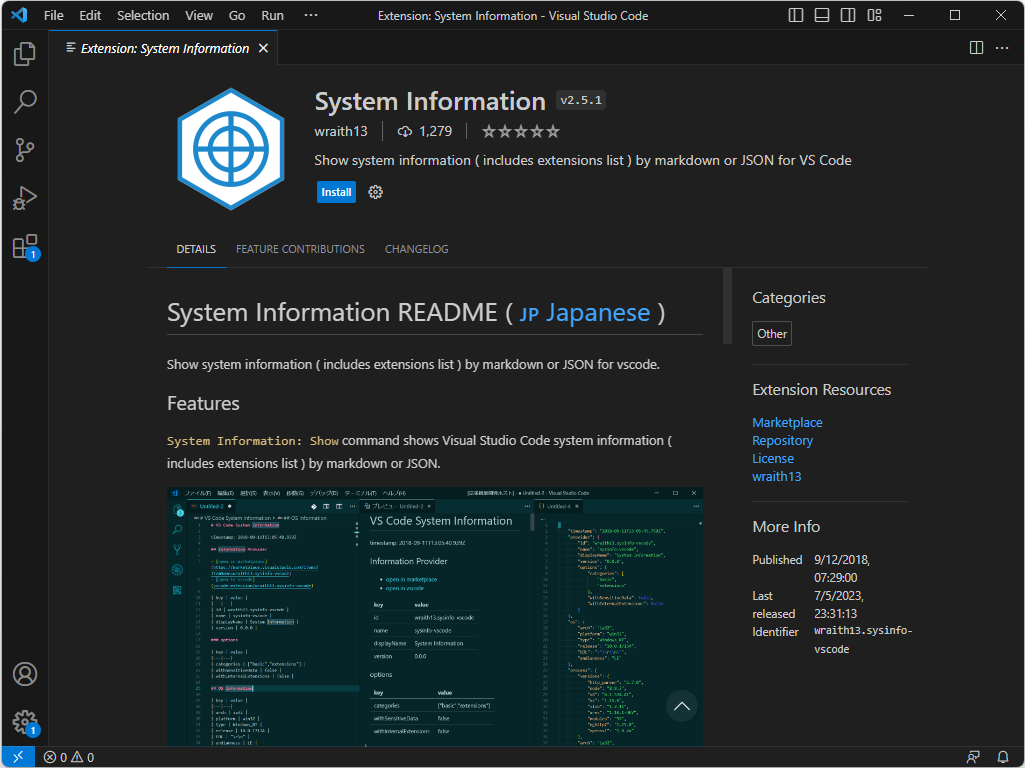The height and width of the screenshot is (768, 1025).
Task: Open the Manage gear in the activity bar
Action: (24, 722)
